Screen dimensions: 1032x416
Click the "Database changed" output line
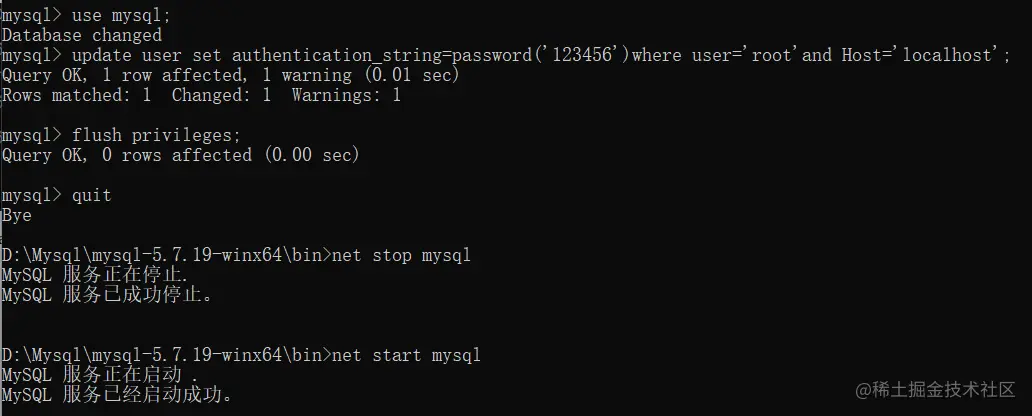click(x=82, y=35)
